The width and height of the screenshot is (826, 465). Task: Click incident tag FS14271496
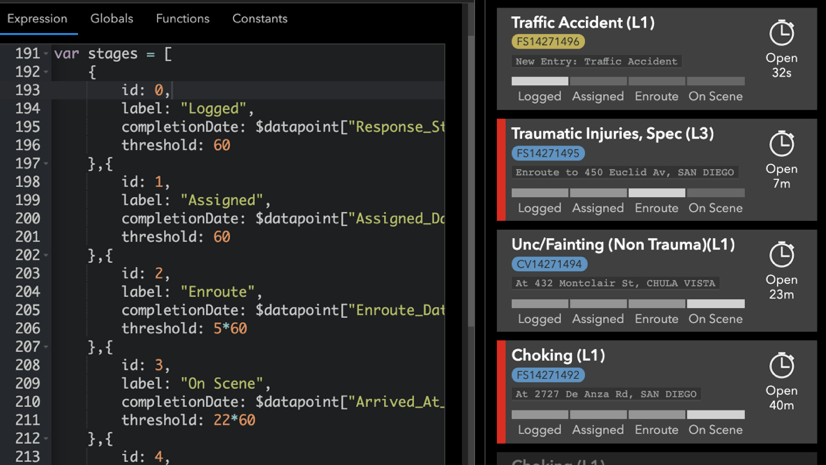point(548,42)
